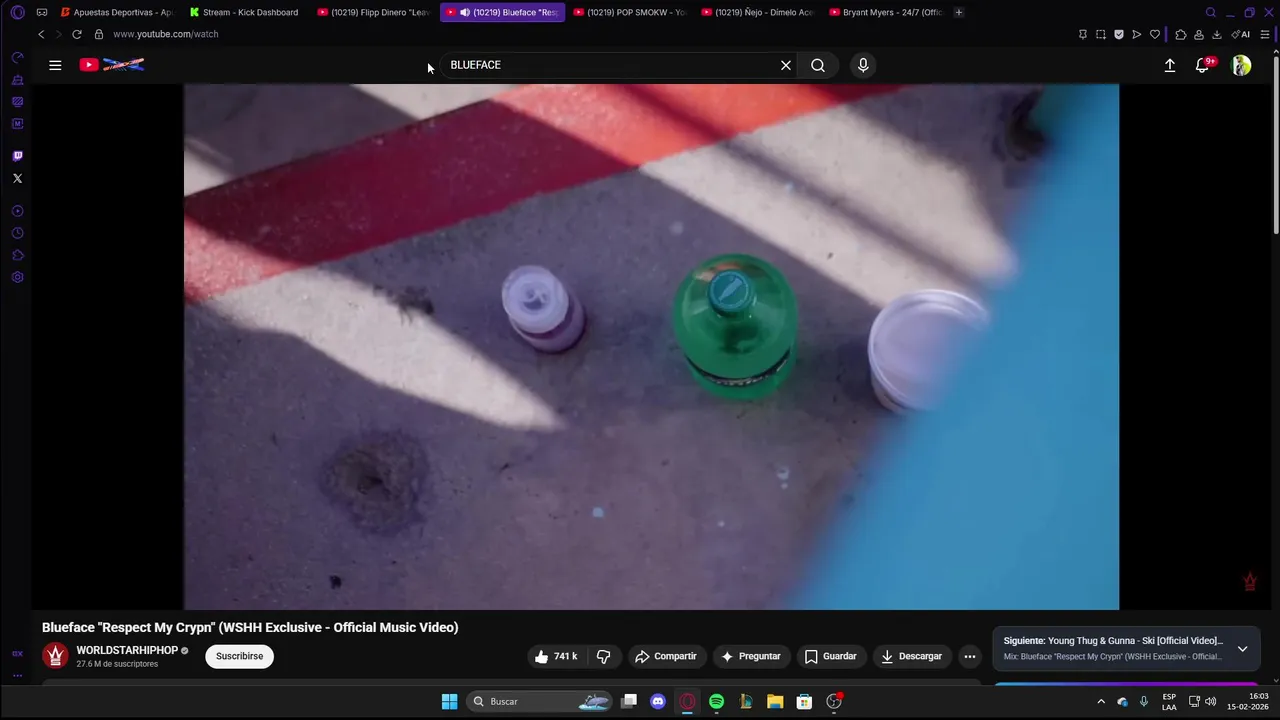Switch to Stream - Kick Dashboard tab
The width and height of the screenshot is (1280, 720).
[x=245, y=12]
